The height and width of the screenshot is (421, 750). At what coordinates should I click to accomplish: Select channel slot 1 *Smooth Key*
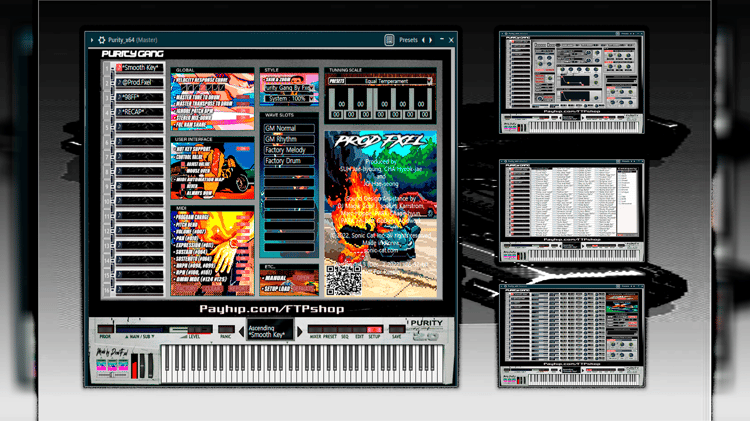click(139, 67)
